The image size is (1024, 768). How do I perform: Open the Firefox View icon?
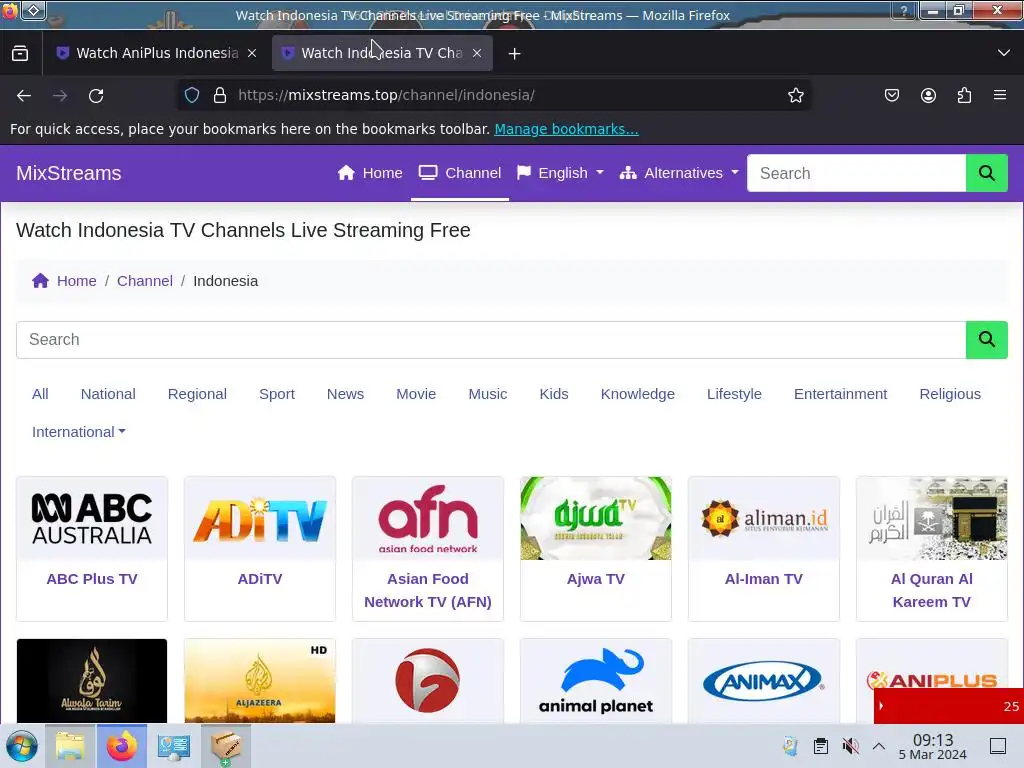click(20, 53)
